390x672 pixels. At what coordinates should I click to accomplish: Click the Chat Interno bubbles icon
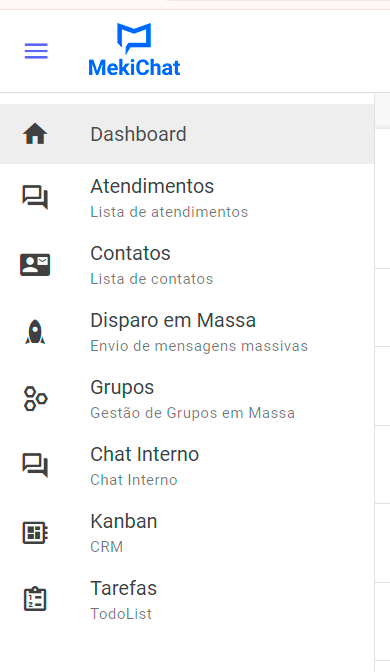(x=35, y=465)
